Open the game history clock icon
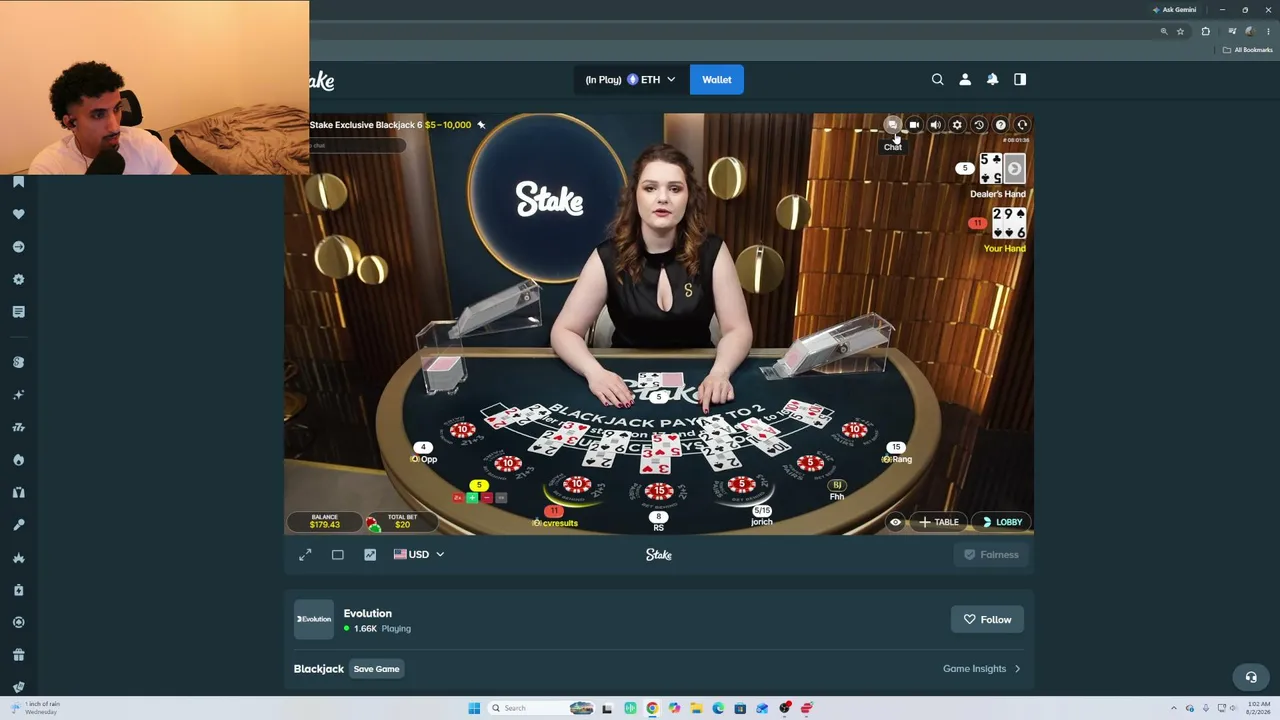The width and height of the screenshot is (1280, 720). coord(979,125)
